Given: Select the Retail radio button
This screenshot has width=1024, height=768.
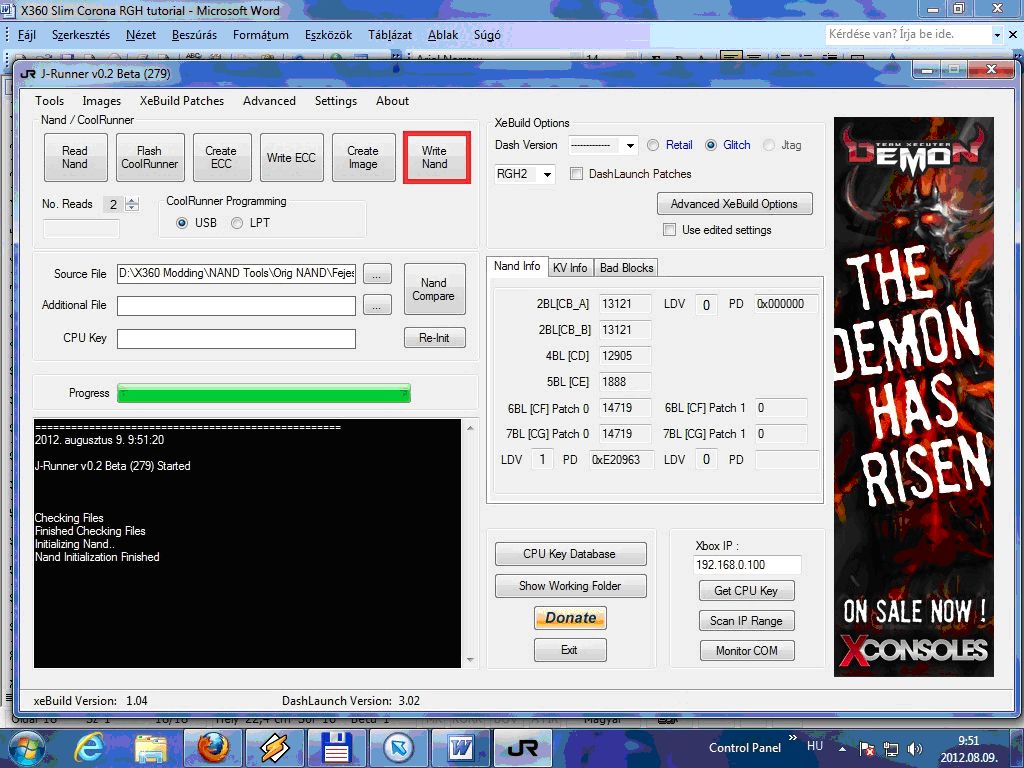Looking at the screenshot, I should pyautogui.click(x=653, y=145).
